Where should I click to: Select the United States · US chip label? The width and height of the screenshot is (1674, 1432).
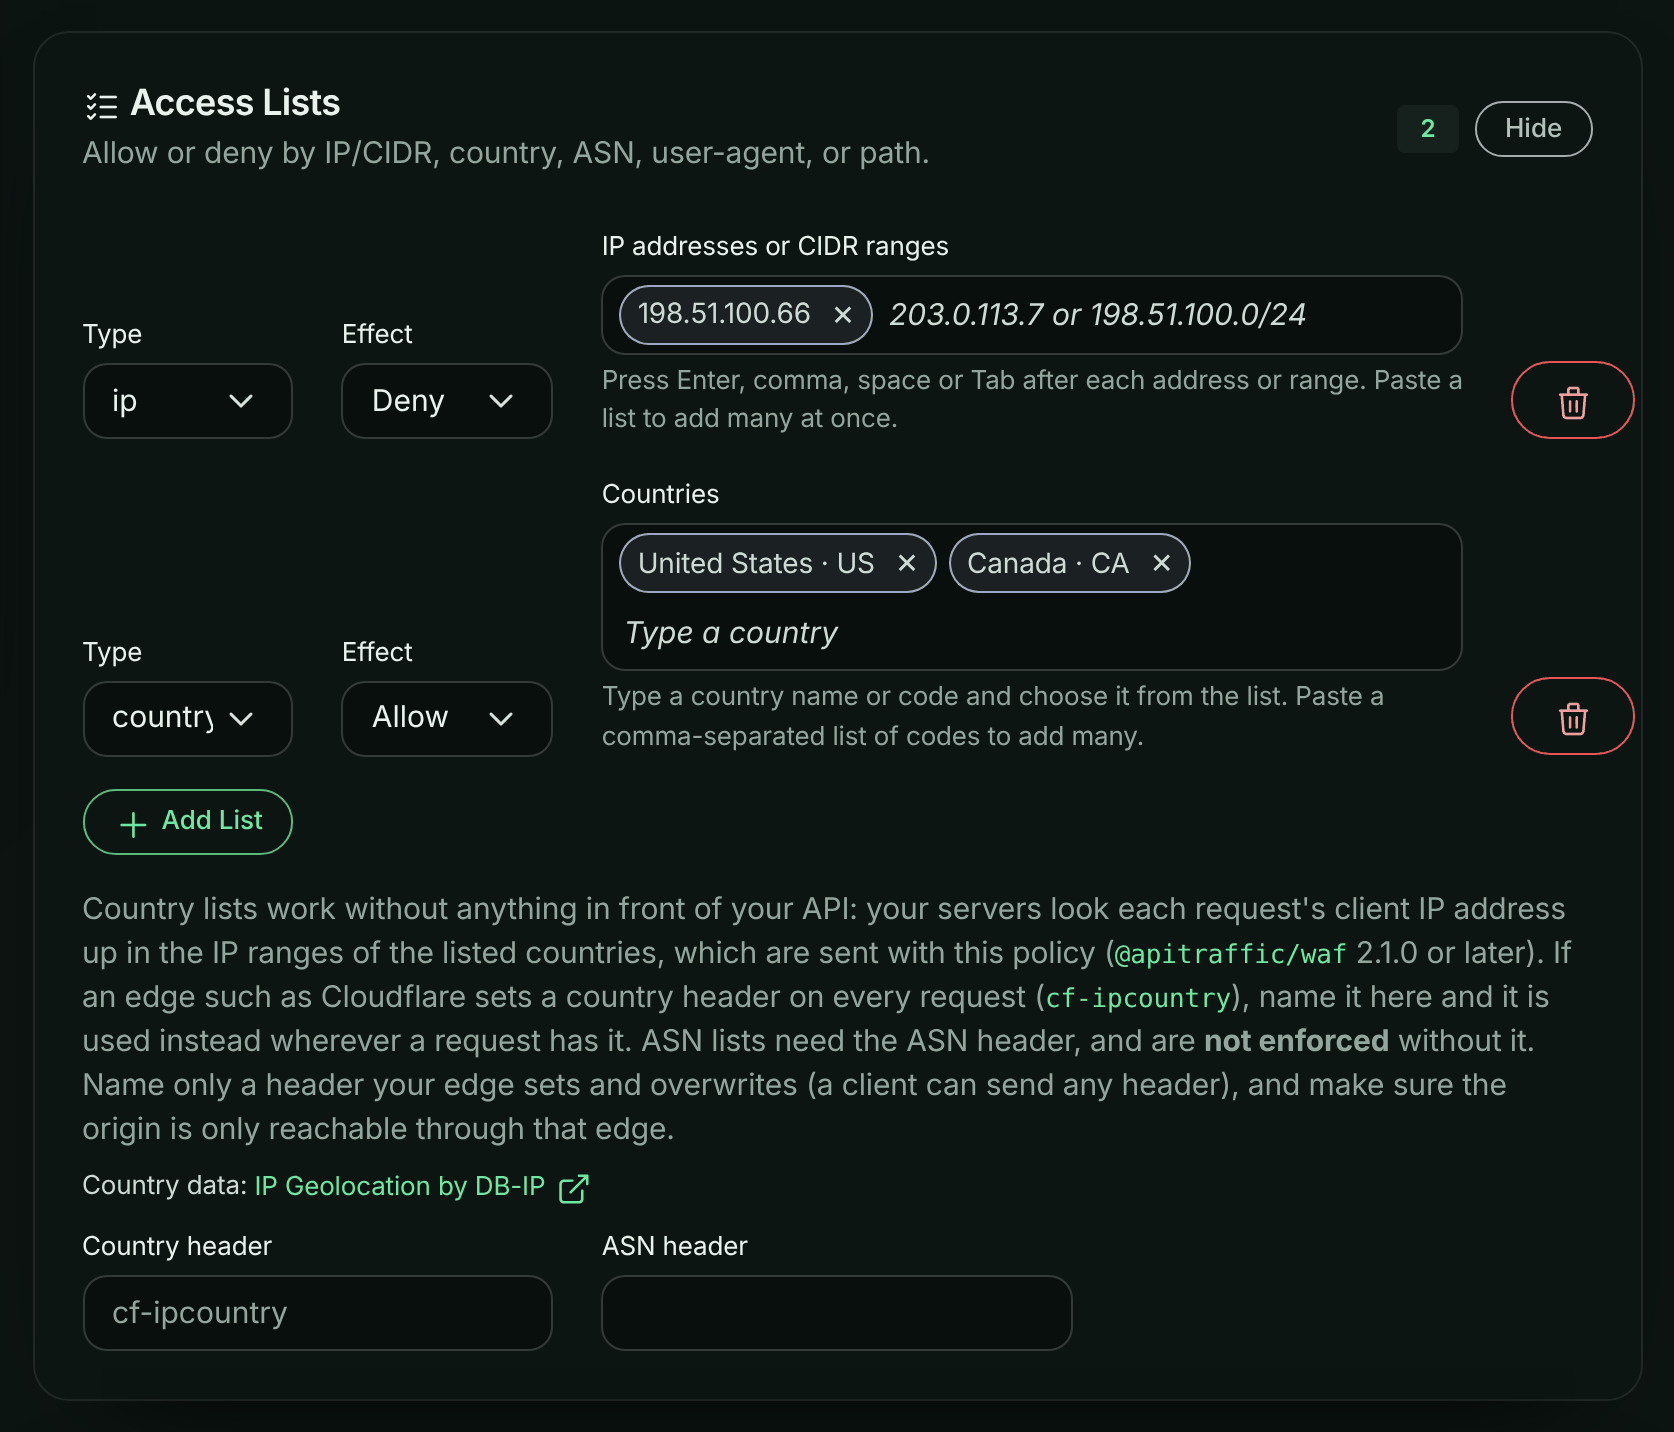pyautogui.click(x=756, y=564)
